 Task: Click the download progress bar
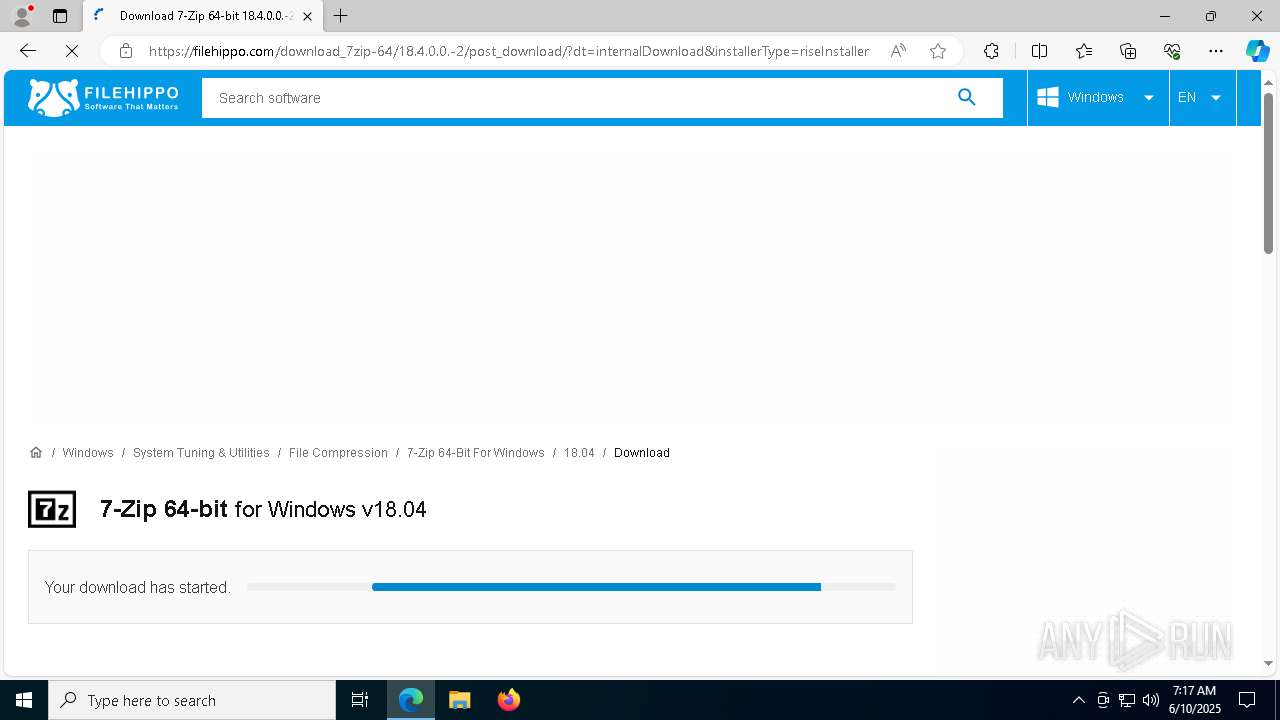[571, 587]
